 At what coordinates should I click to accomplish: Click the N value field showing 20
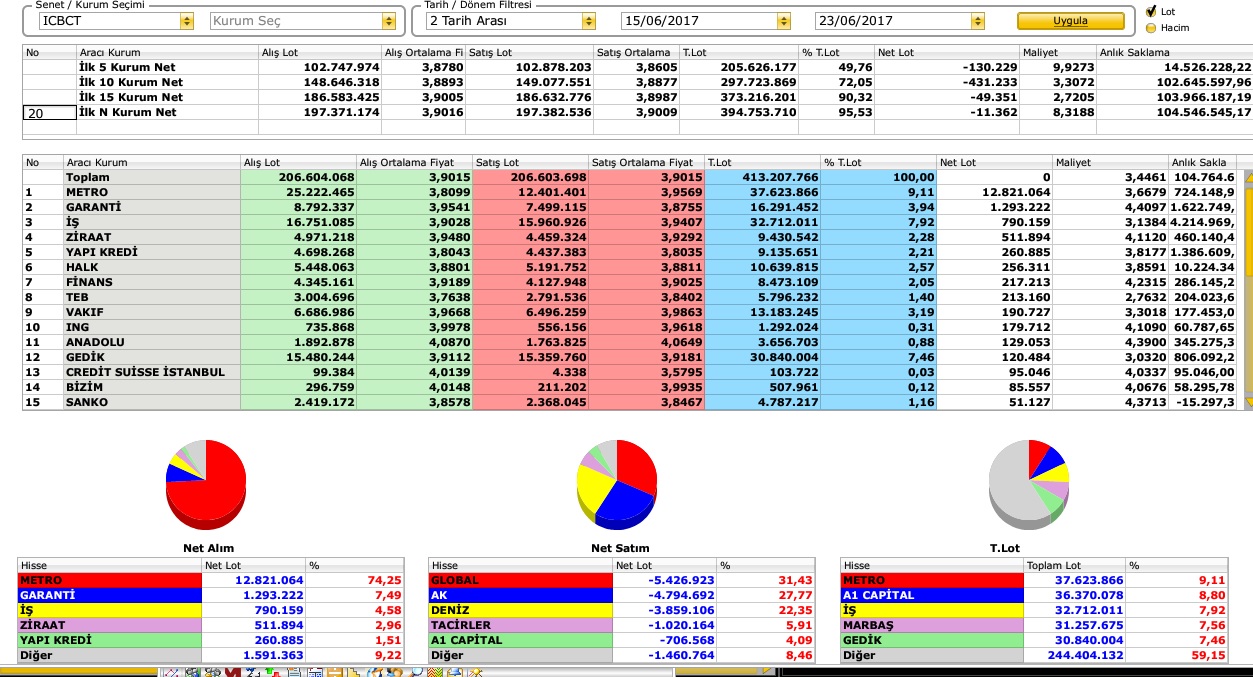(x=49, y=113)
